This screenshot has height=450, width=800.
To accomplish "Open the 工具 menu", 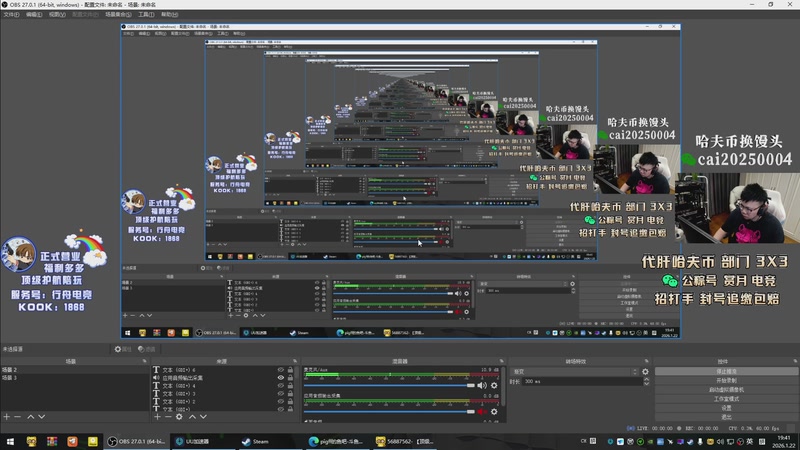I will click(x=146, y=14).
